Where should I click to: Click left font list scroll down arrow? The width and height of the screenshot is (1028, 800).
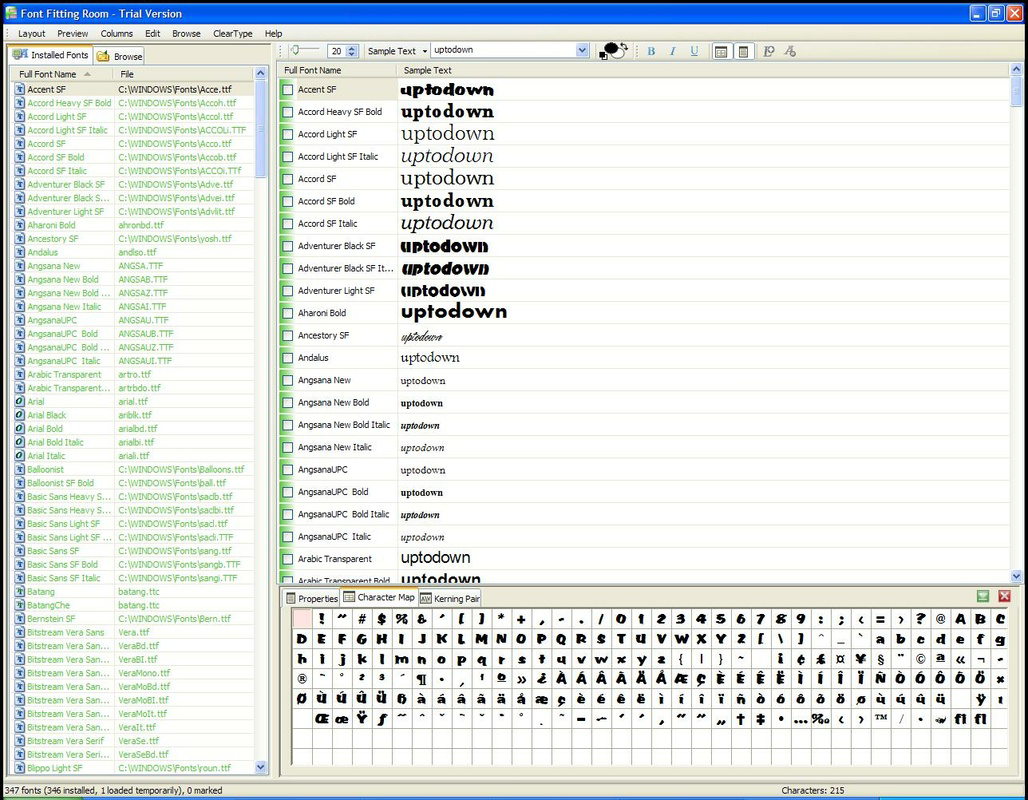260,767
